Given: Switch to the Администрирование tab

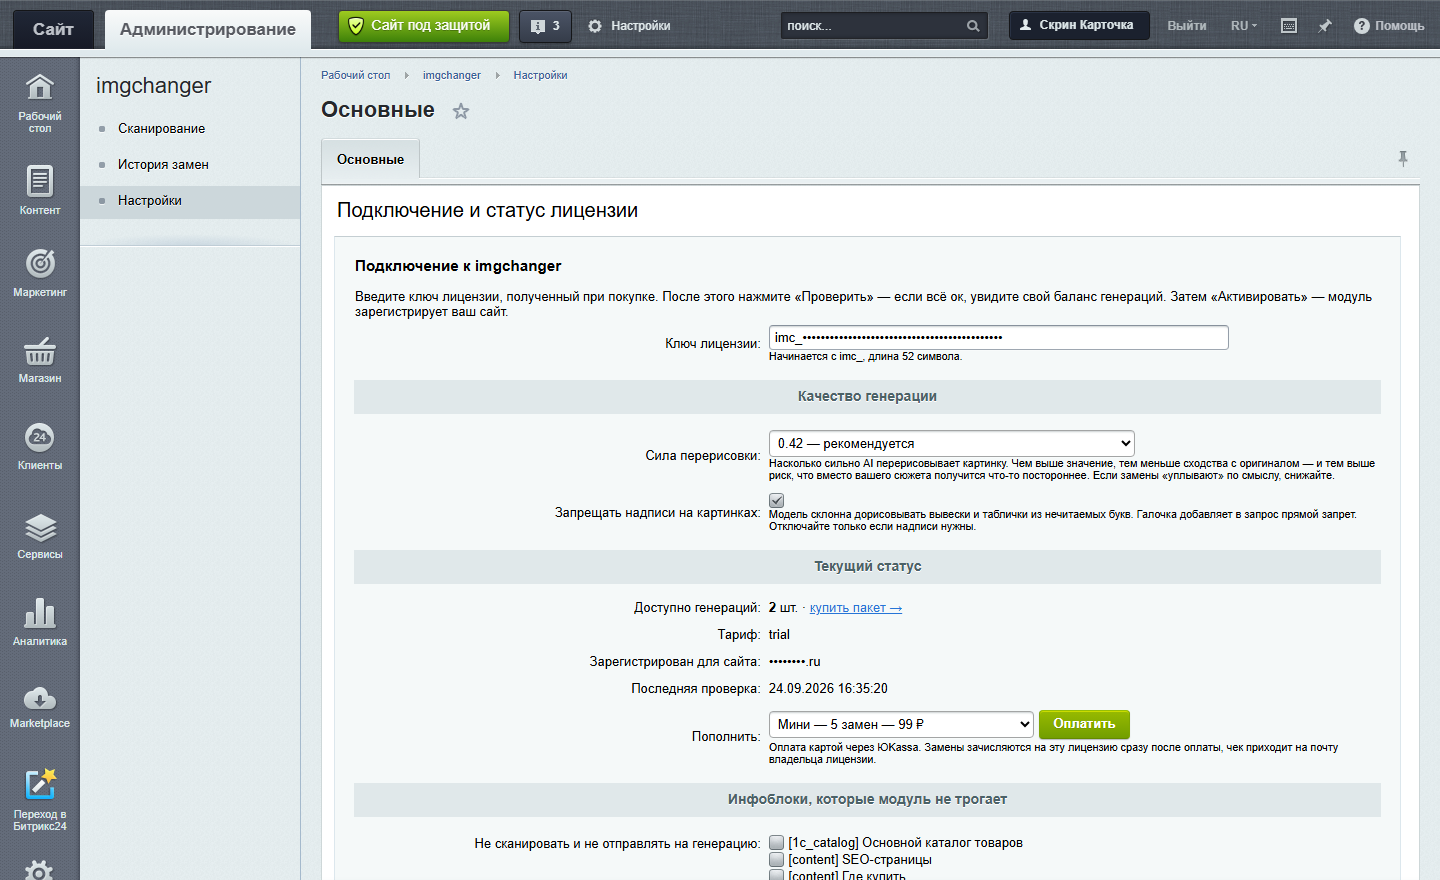Looking at the screenshot, I should [x=208, y=29].
